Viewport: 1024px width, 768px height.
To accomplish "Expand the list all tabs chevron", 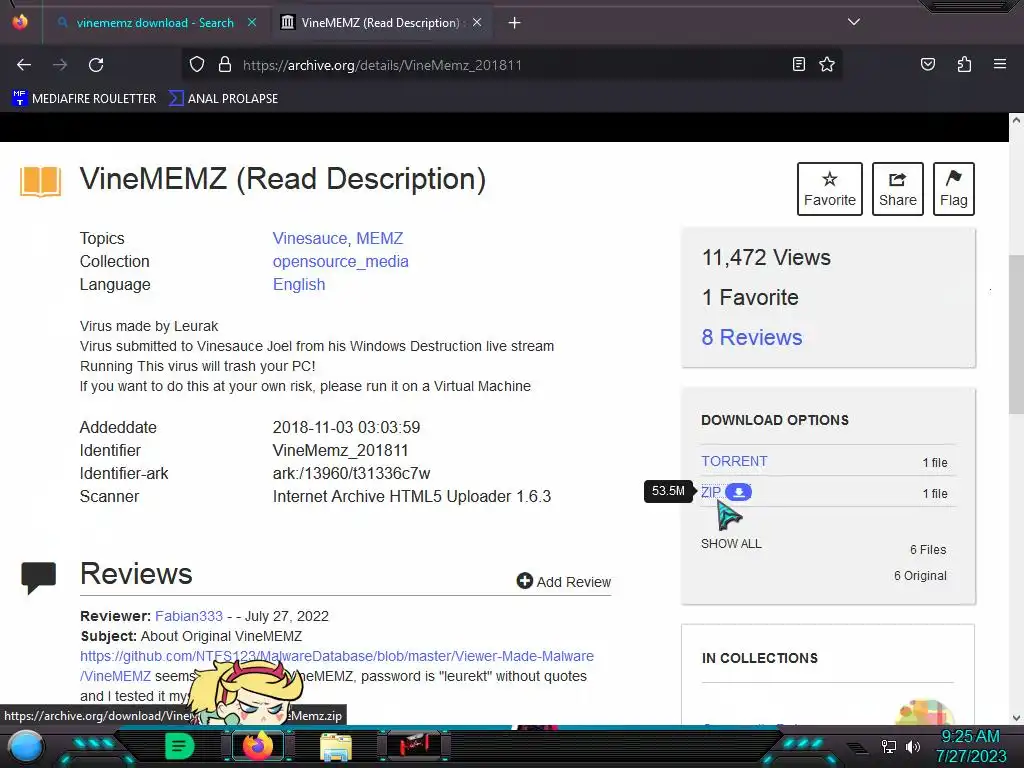I will tap(854, 22).
